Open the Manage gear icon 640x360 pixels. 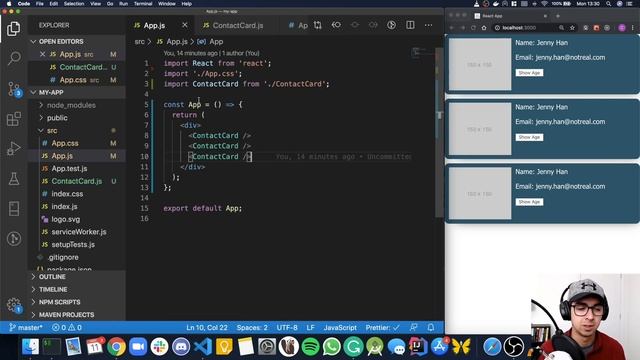point(14,304)
